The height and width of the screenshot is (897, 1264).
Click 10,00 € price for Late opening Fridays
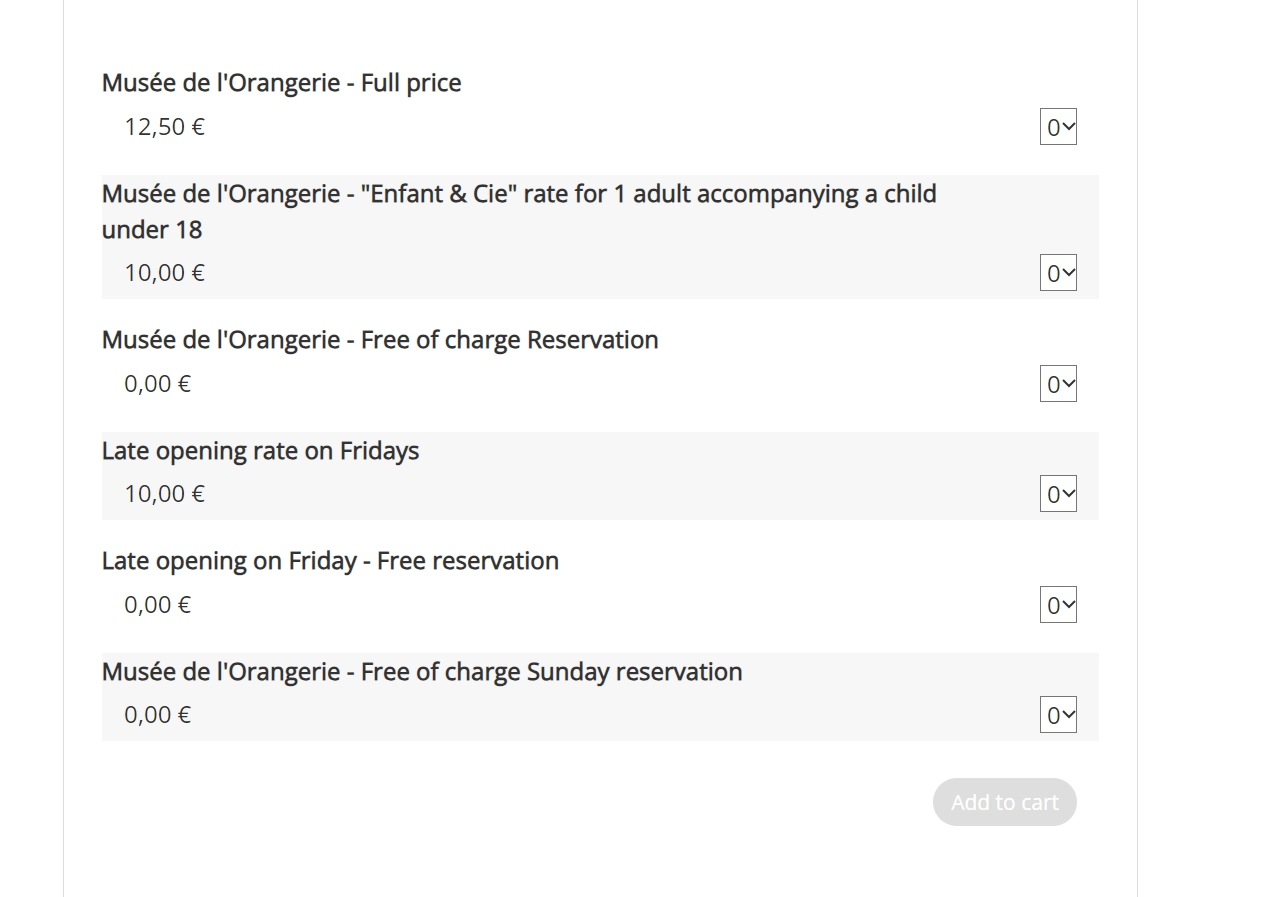tap(164, 494)
